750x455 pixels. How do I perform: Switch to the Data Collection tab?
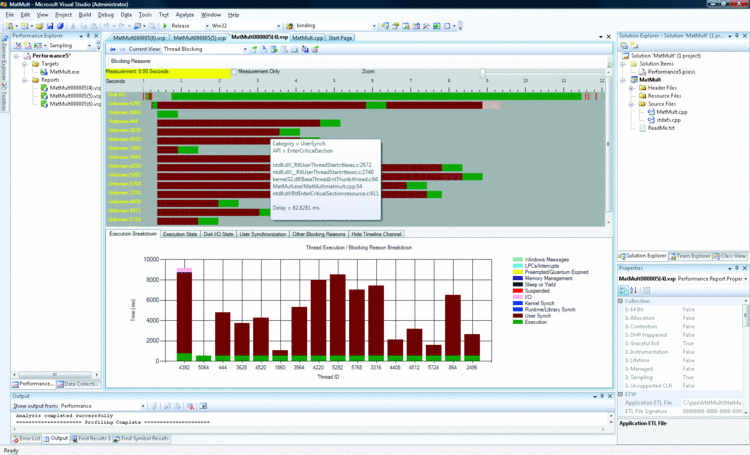77,384
